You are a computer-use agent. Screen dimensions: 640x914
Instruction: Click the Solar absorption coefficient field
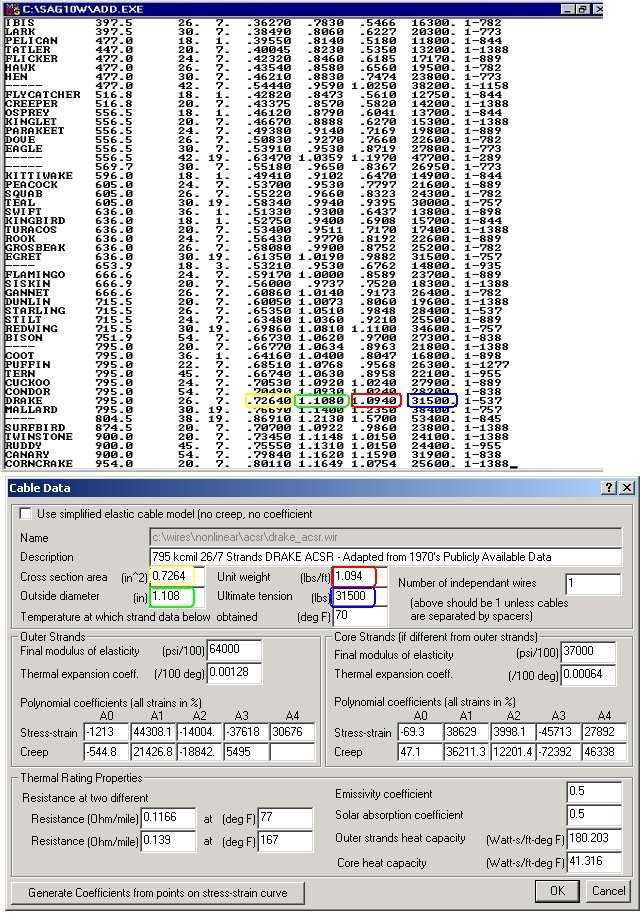594,815
